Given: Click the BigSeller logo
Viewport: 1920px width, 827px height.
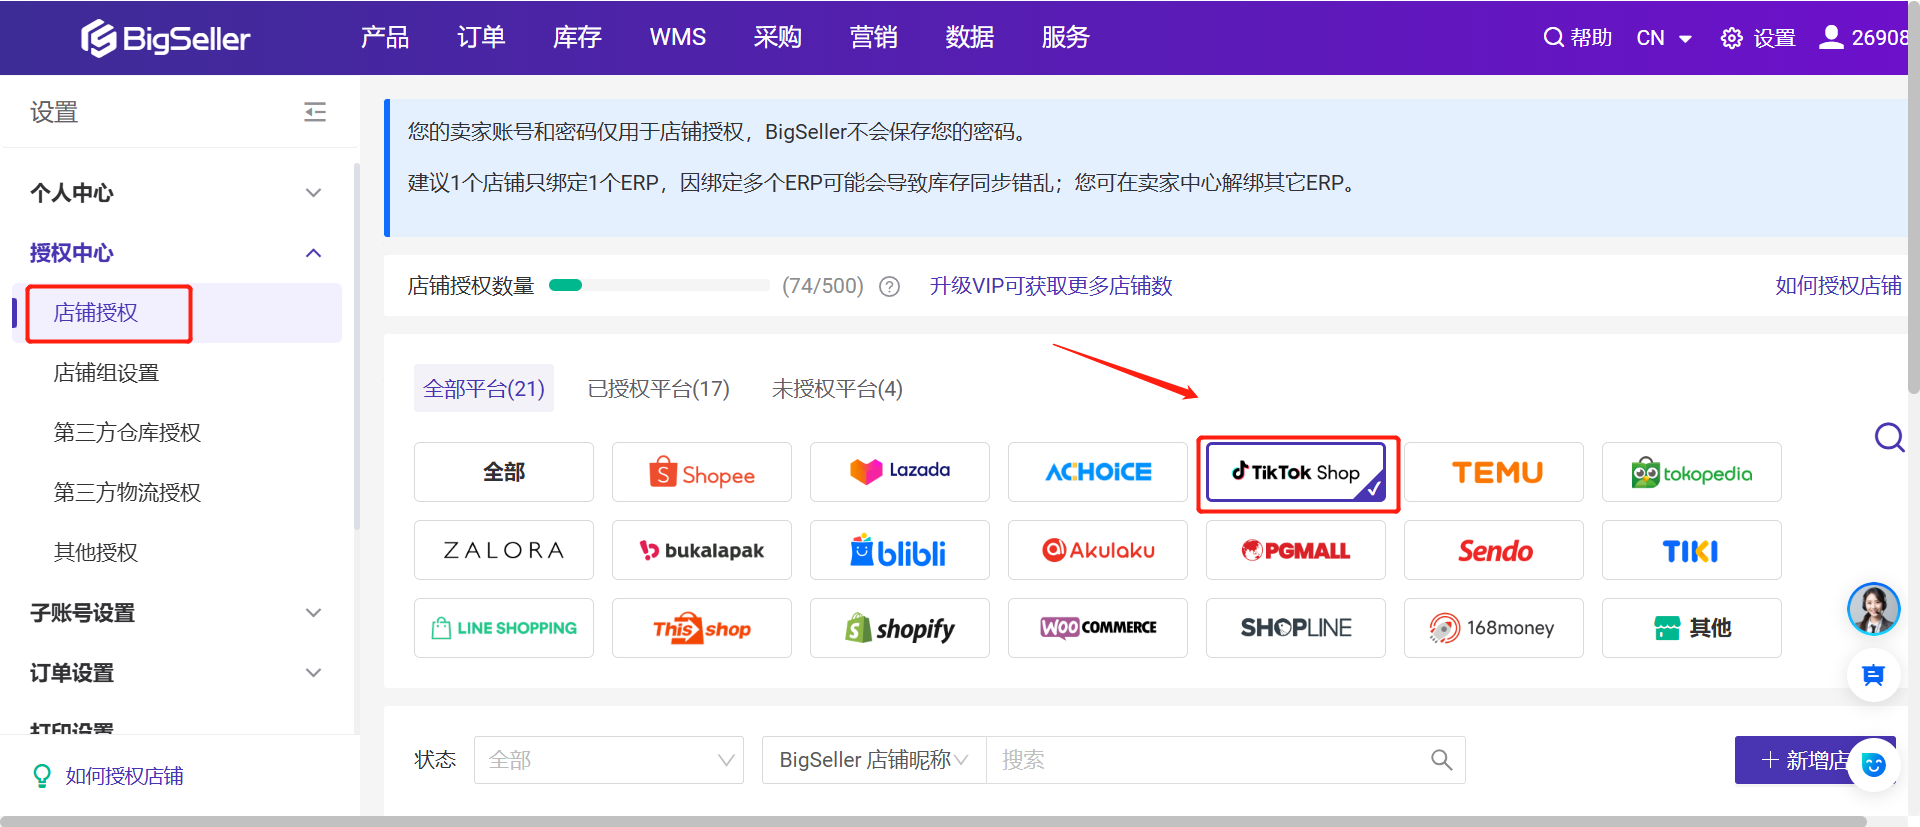Looking at the screenshot, I should [x=166, y=38].
